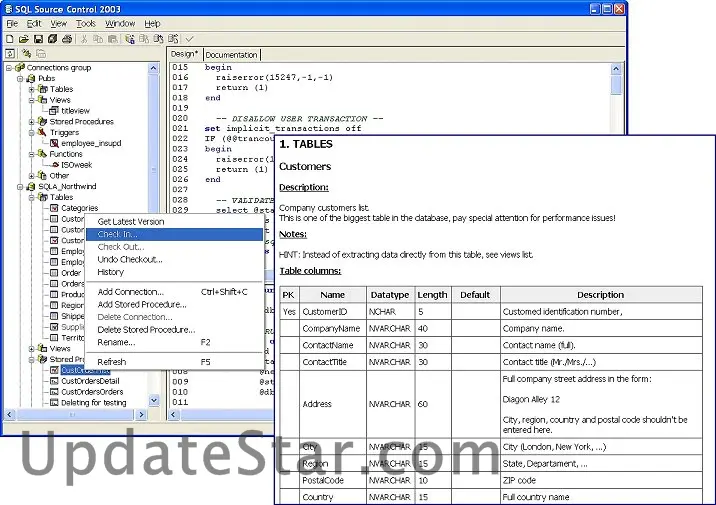The height and width of the screenshot is (505, 716).
Task: Click the refresh icon above the tree
Action: tap(10, 54)
